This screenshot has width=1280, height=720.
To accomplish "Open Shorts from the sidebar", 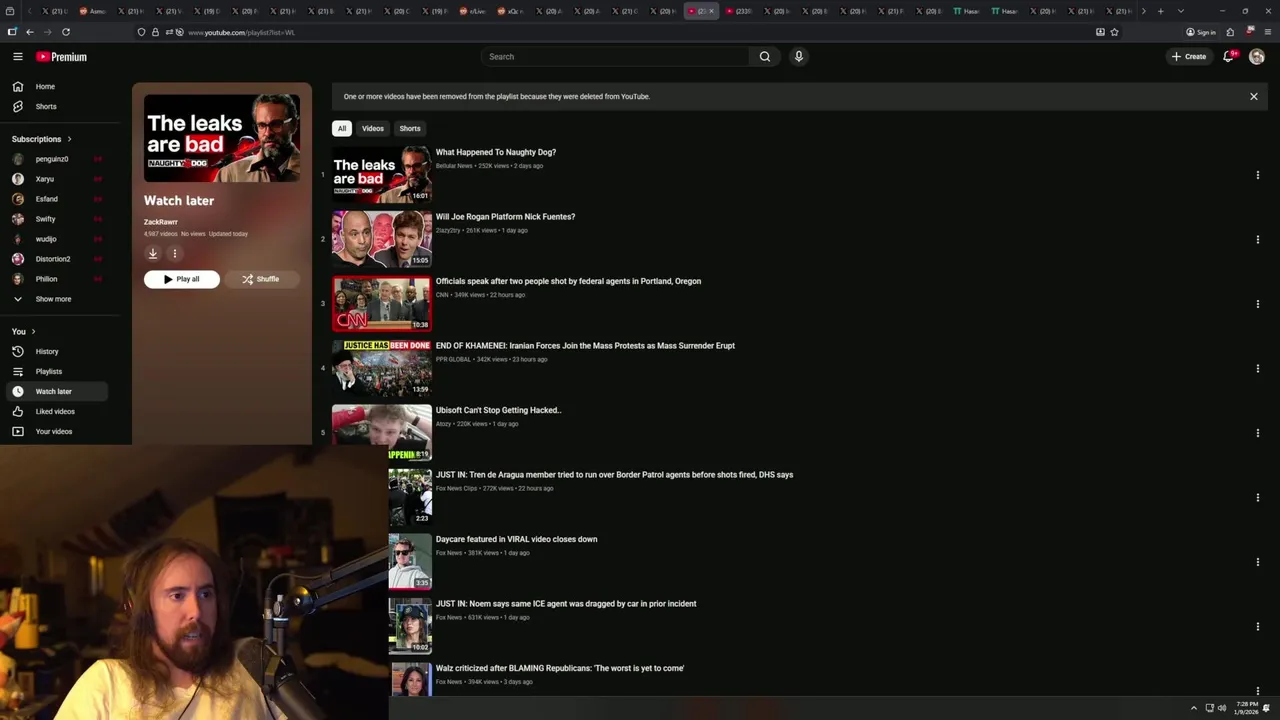I will click(x=56, y=107).
